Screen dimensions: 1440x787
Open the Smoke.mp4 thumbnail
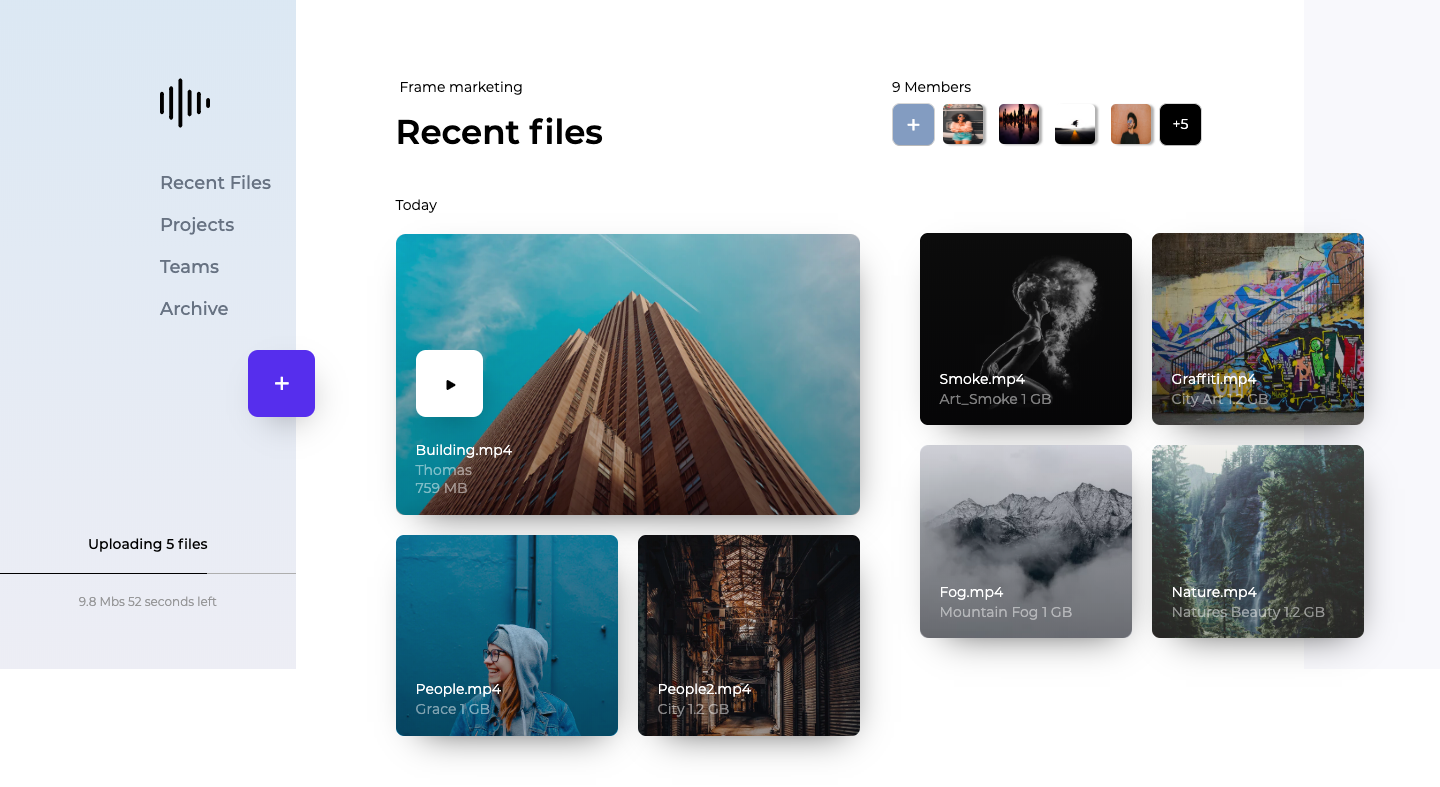click(1025, 329)
